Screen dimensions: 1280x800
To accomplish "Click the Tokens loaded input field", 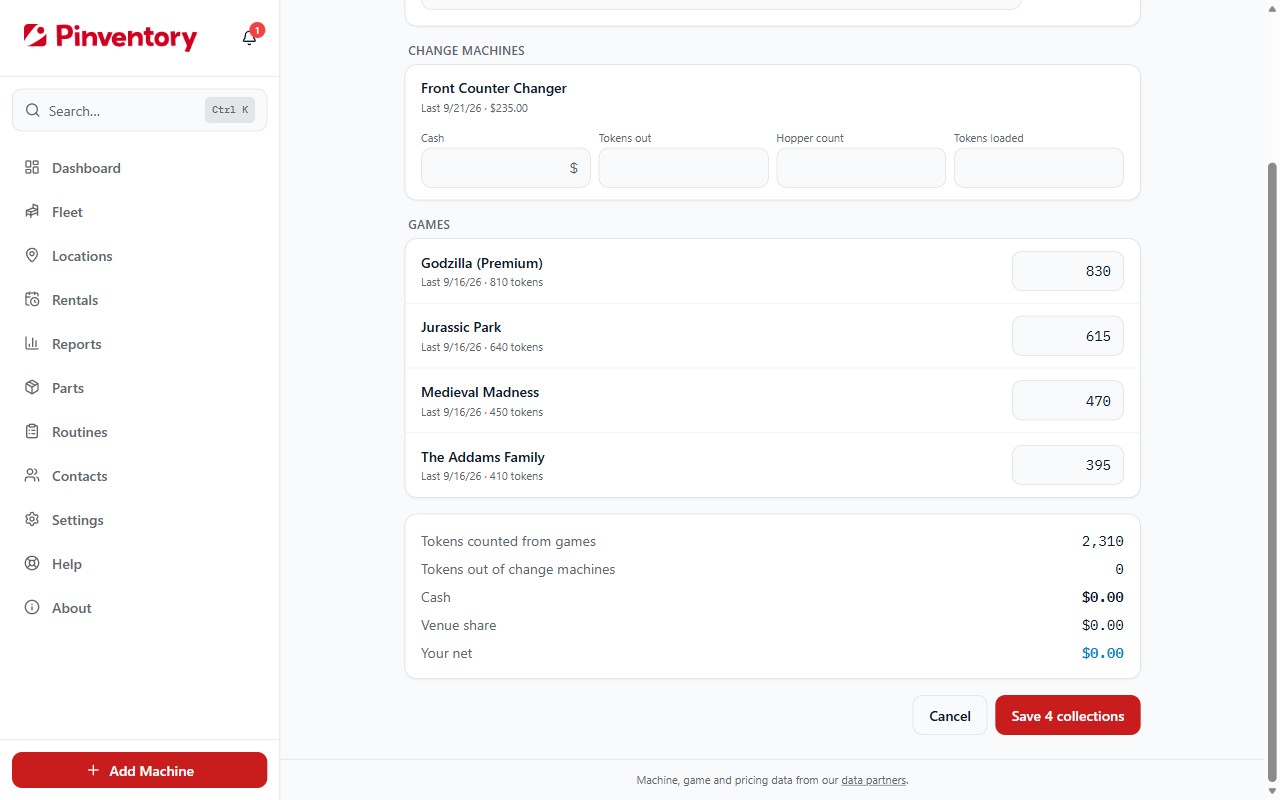I will (x=1039, y=168).
